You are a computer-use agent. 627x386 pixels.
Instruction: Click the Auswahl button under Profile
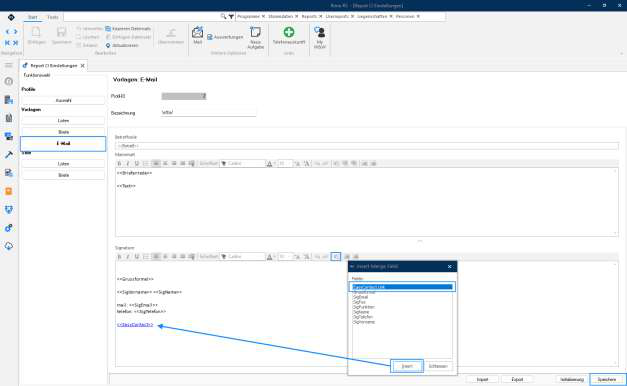click(63, 100)
